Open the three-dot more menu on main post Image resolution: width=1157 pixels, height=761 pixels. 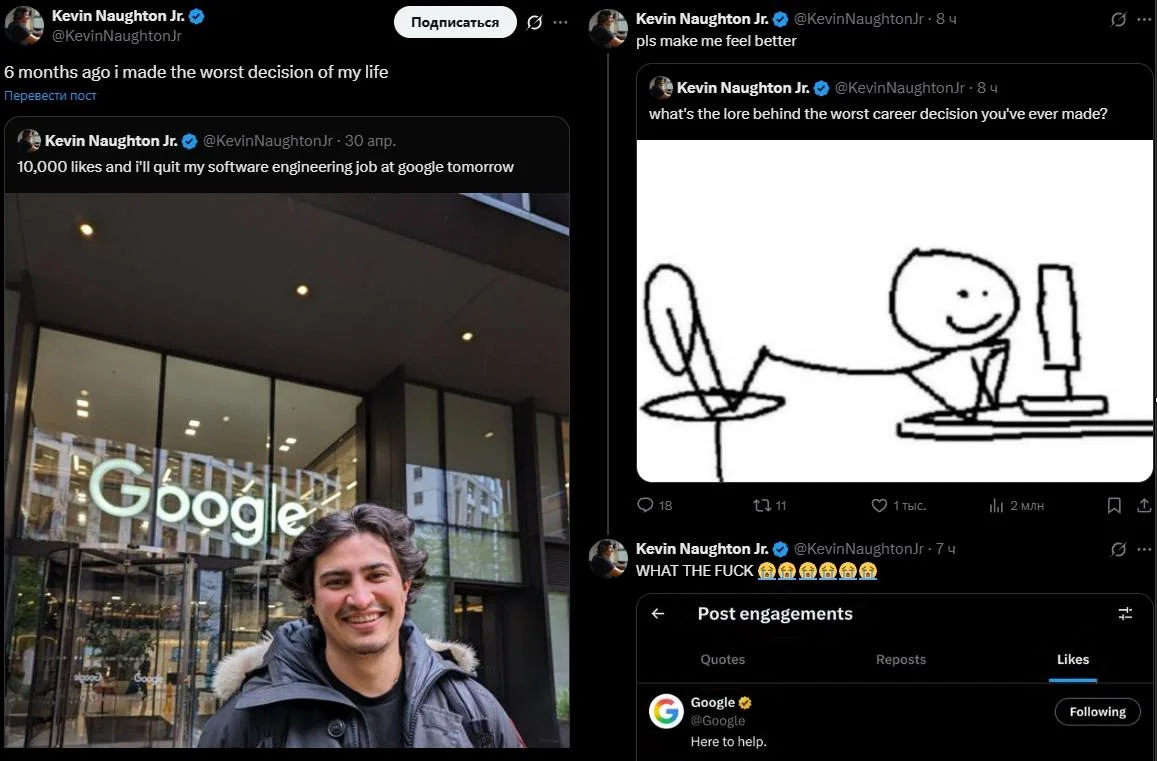[560, 22]
